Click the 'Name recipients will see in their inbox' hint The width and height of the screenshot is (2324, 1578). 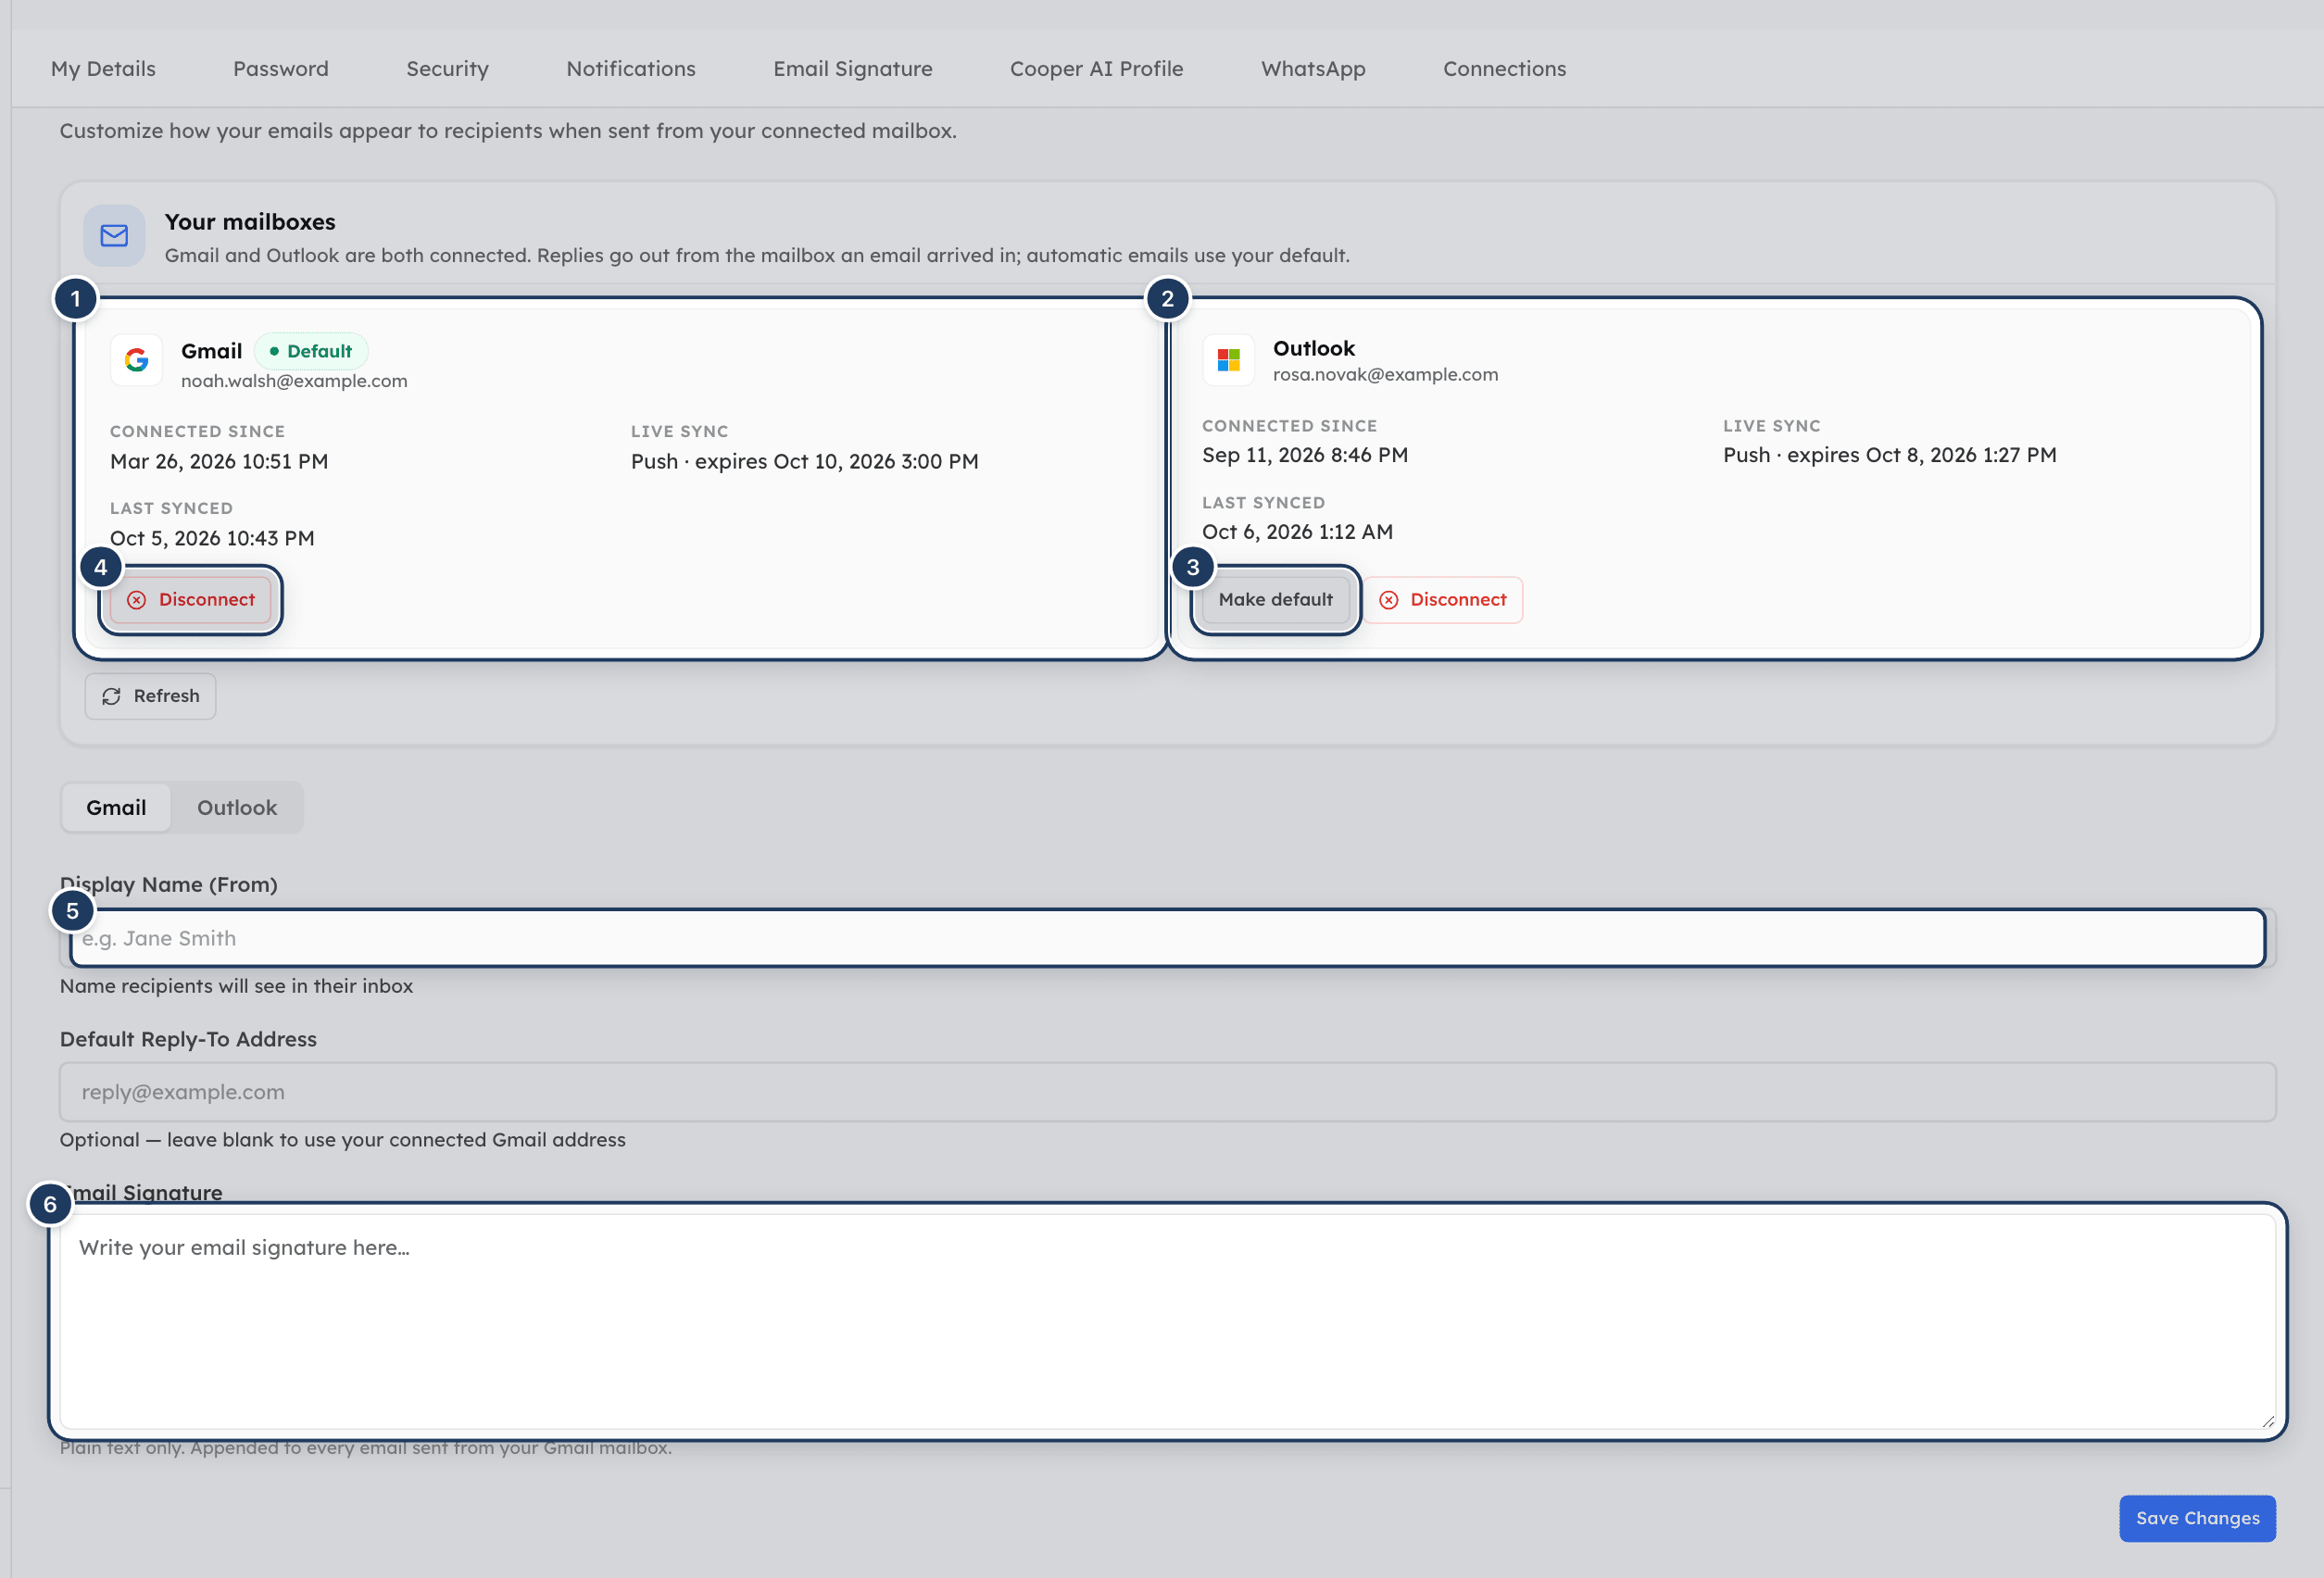tap(236, 986)
